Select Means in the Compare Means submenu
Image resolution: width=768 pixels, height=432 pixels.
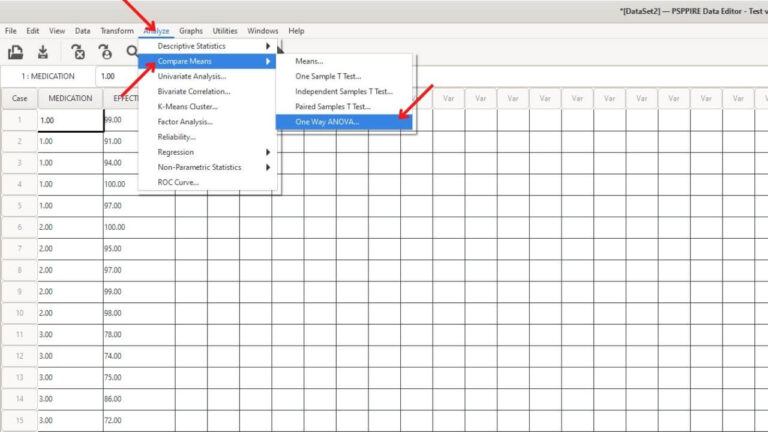(344, 61)
